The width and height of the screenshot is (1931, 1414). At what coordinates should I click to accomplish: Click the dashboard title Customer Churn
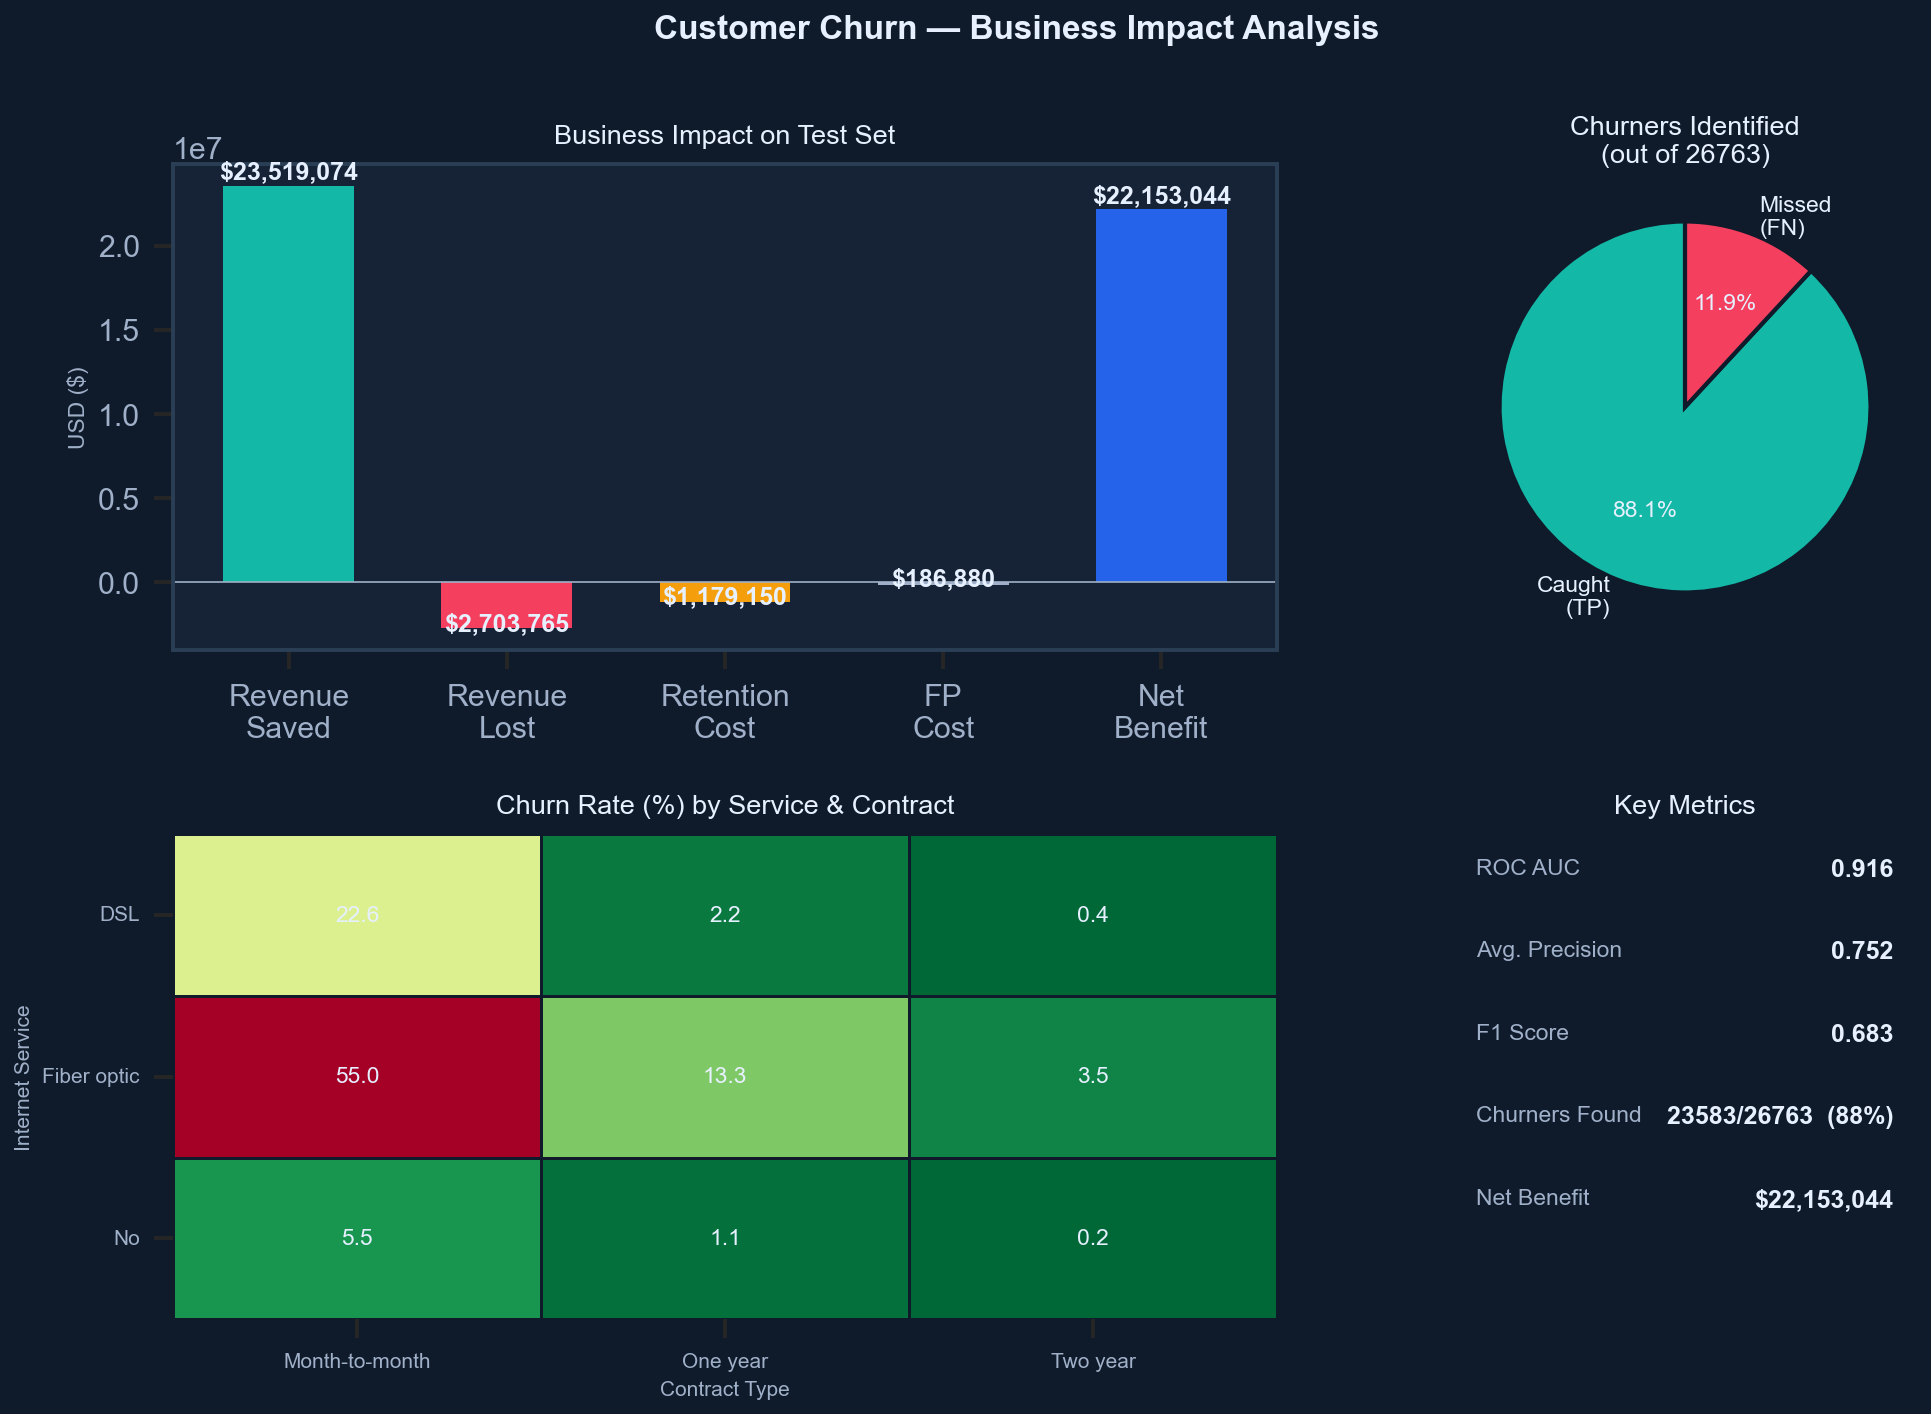(x=1016, y=28)
